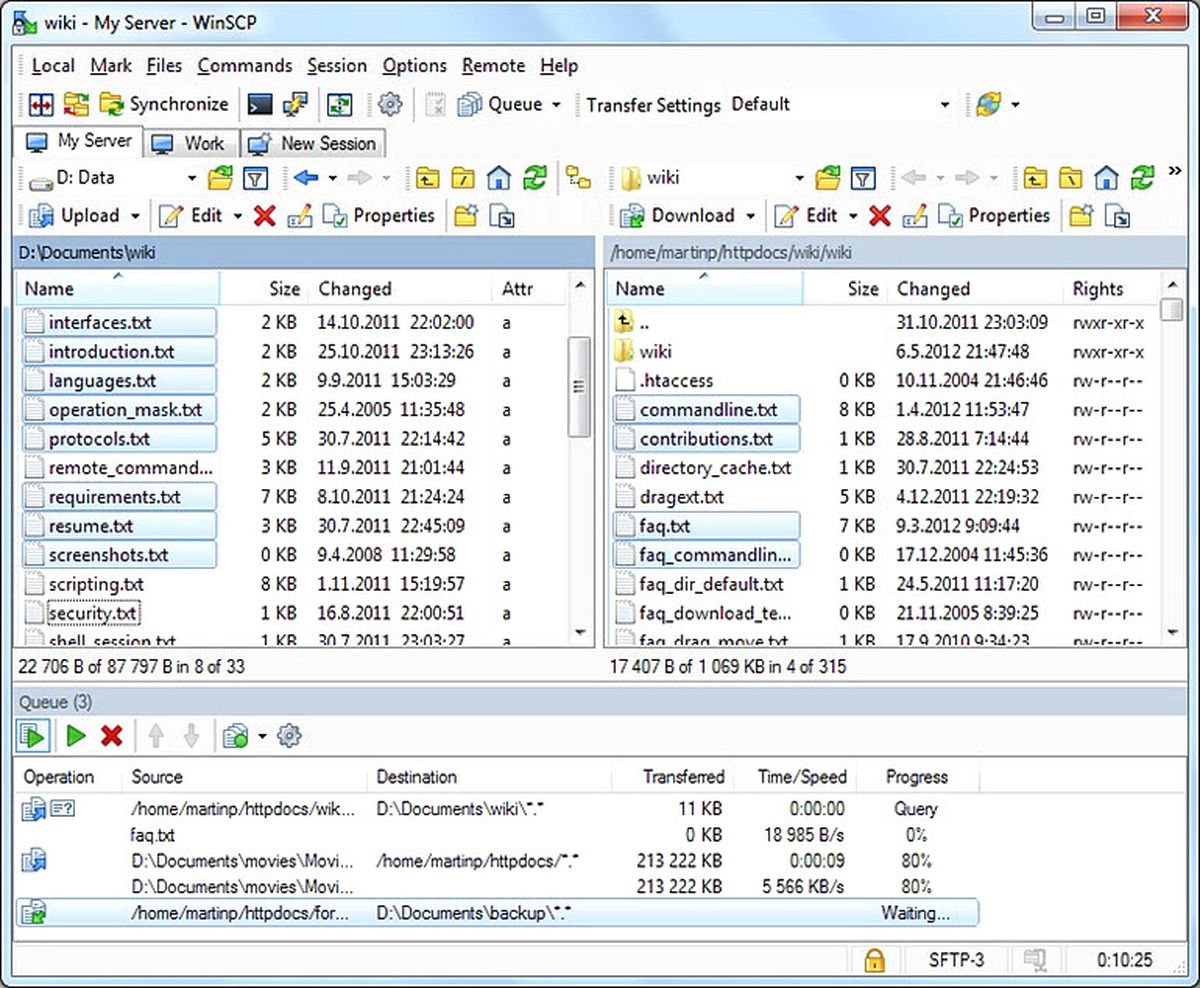Click the Upload button

[74, 215]
